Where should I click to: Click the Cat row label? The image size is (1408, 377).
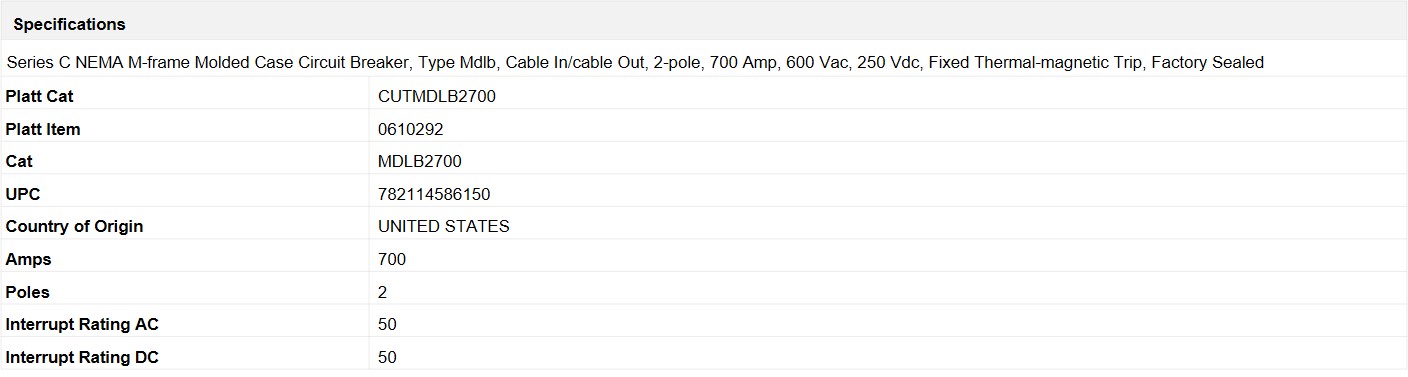click(19, 161)
